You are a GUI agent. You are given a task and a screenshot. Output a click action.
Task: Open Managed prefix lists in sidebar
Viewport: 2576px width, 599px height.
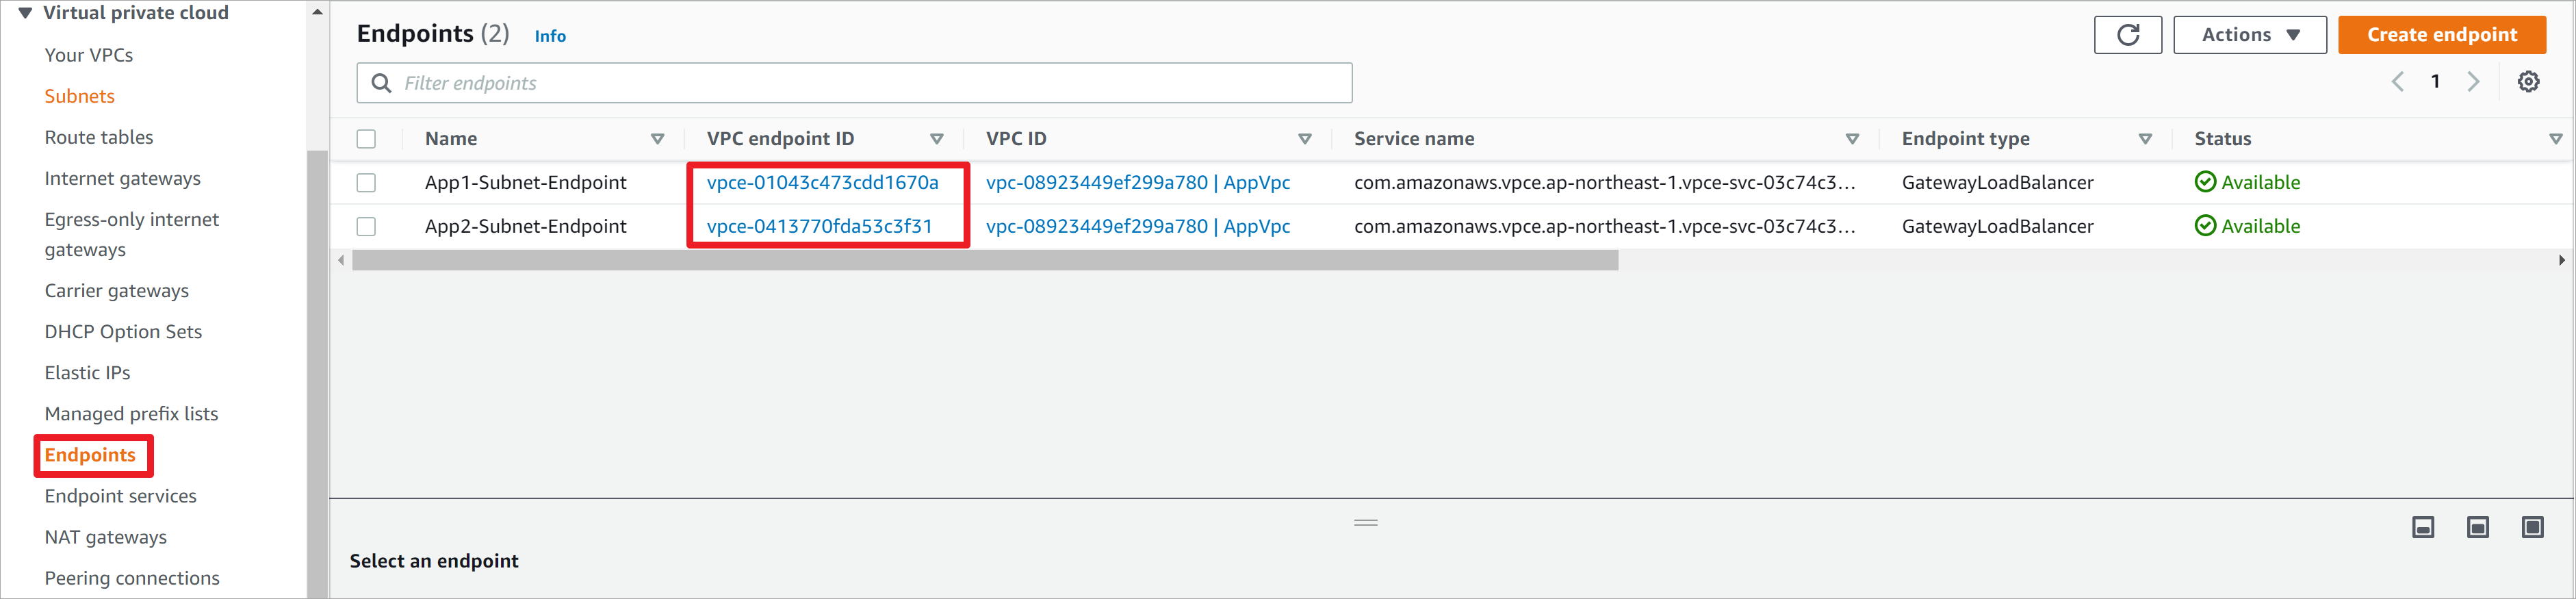tap(131, 413)
